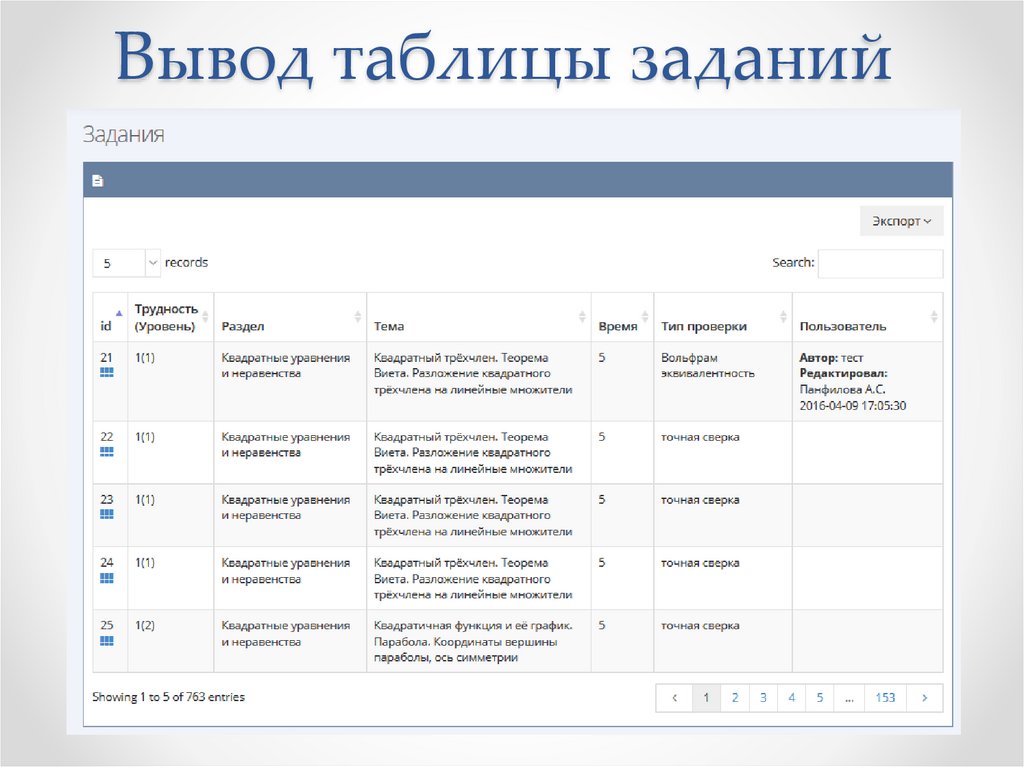Open the records-per-page dropdown
Screen dimensions: 1024x767
tap(126, 263)
